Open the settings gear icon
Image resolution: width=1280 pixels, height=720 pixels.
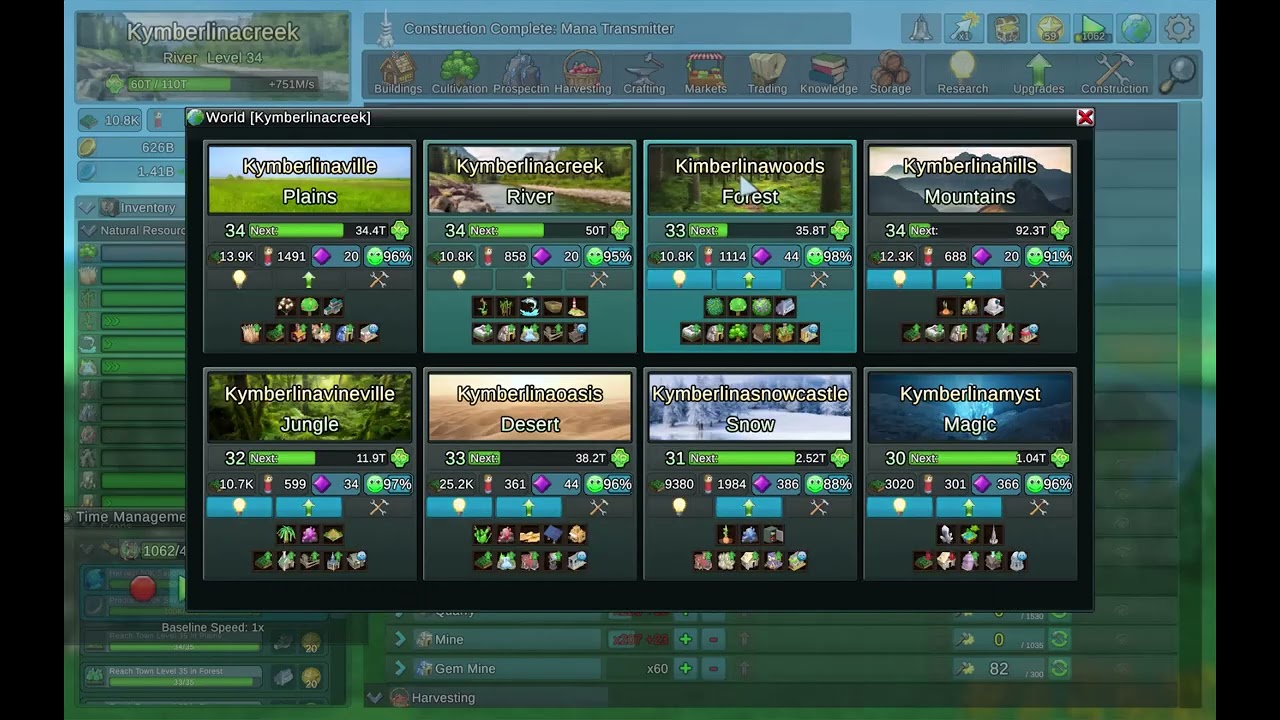(1179, 28)
